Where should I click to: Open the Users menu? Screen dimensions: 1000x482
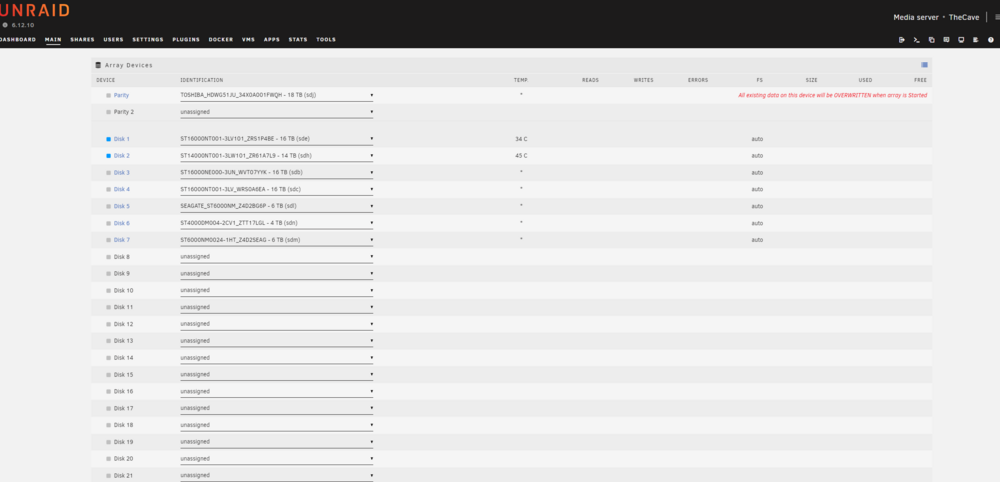coord(114,40)
